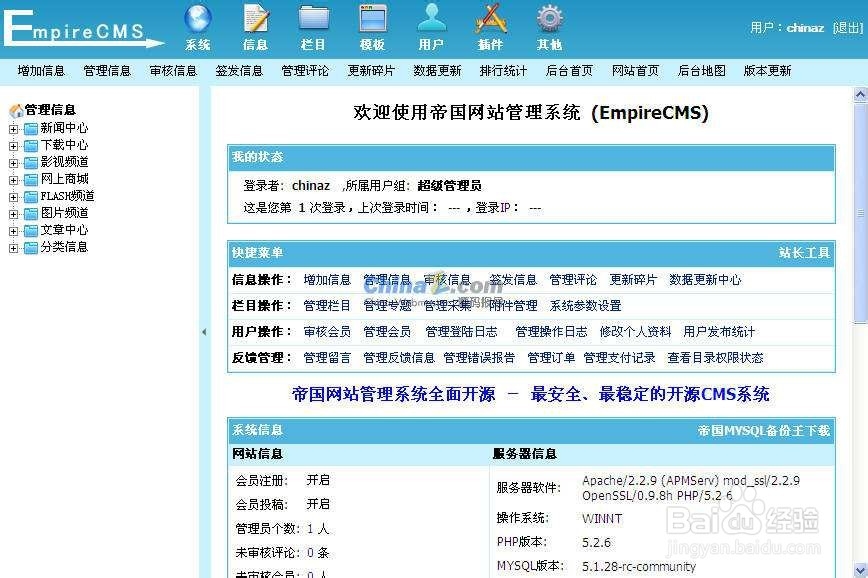868x578 pixels.
Task: Click the 影视频道 folder icon
Action: pyautogui.click(x=31, y=162)
